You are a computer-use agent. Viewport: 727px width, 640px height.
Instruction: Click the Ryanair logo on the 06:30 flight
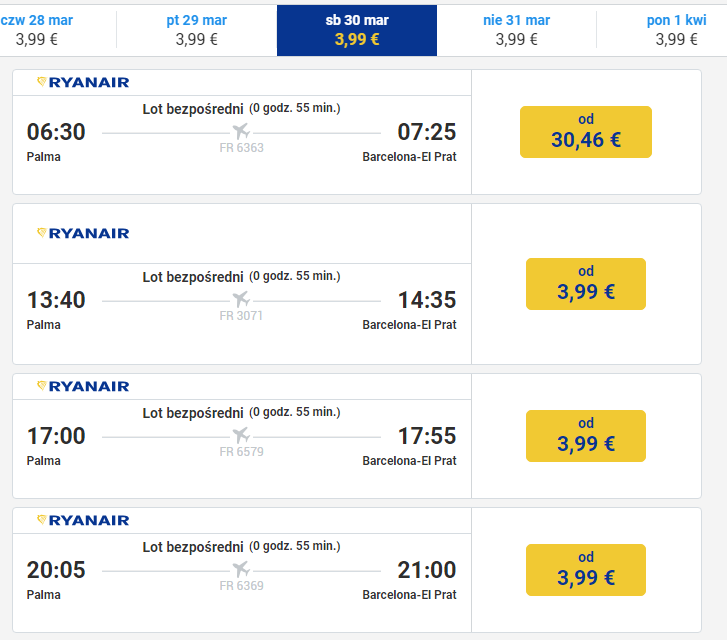coord(83,83)
